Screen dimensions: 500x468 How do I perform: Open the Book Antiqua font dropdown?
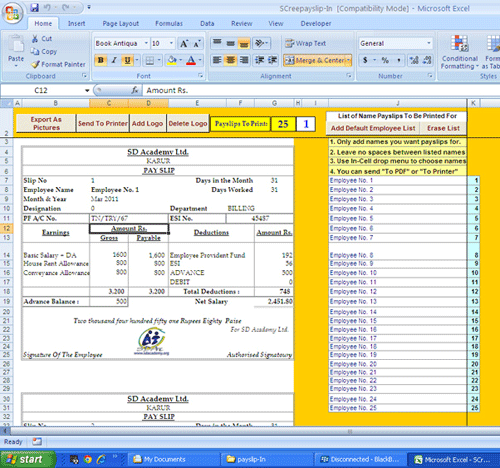(146, 43)
